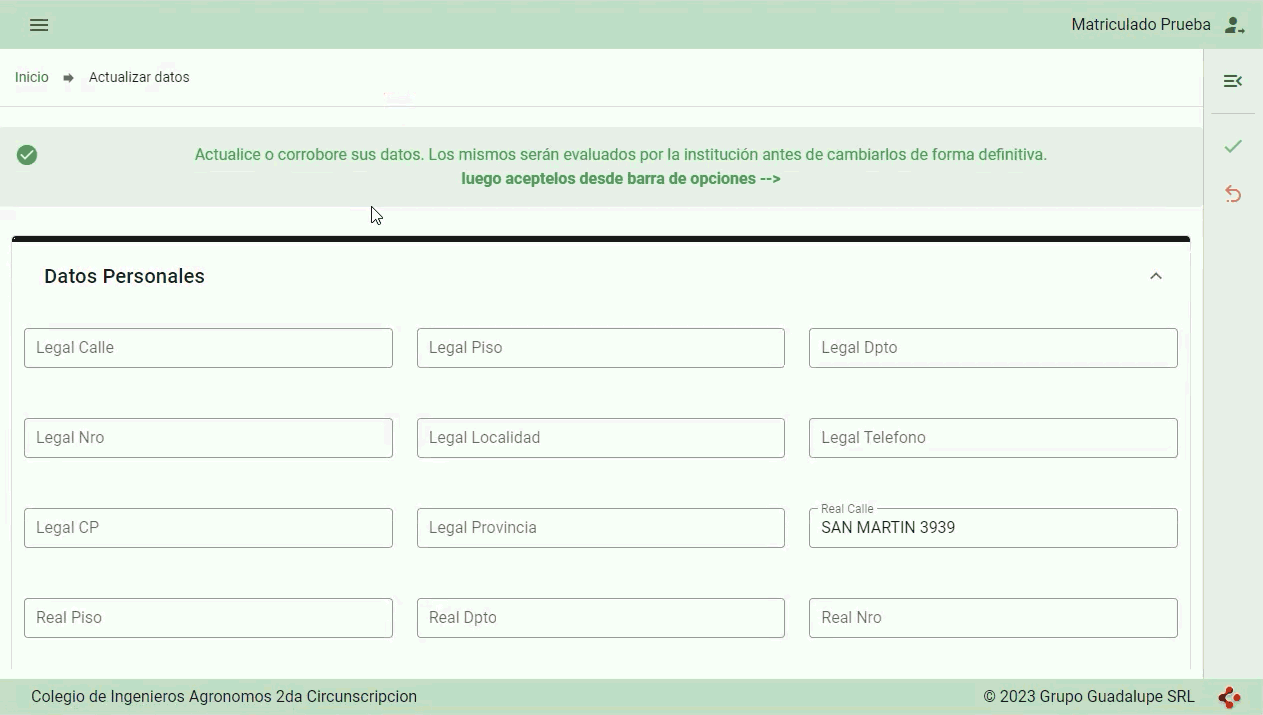1263x715 pixels.
Task: Focus the Legal Provincia field
Action: point(601,528)
